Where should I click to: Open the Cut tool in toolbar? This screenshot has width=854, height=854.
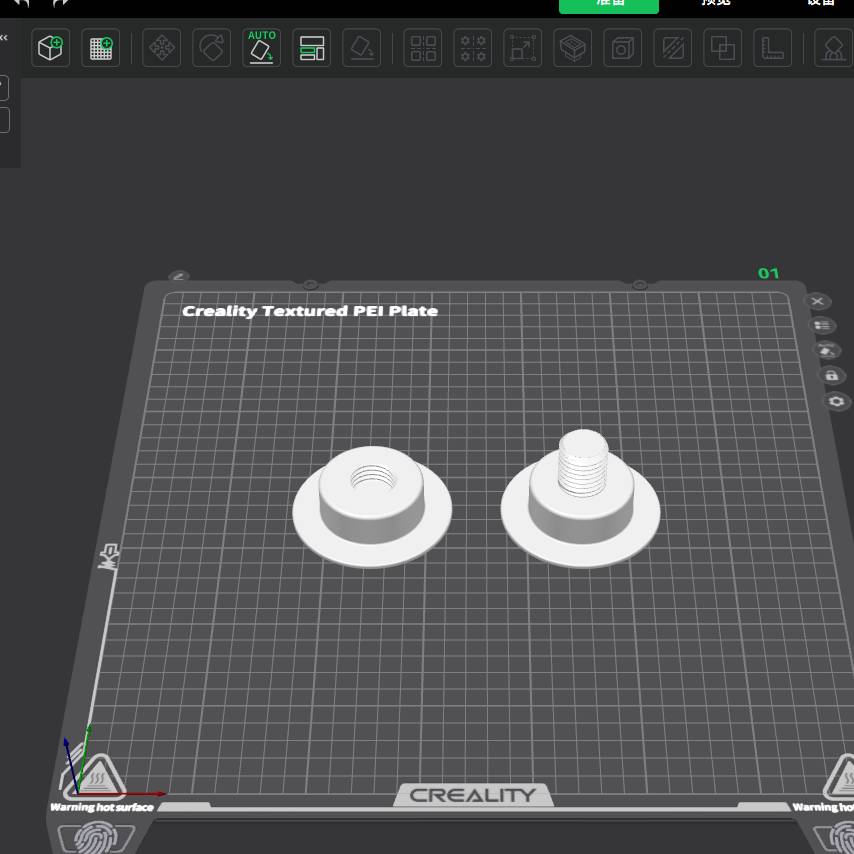click(573, 48)
